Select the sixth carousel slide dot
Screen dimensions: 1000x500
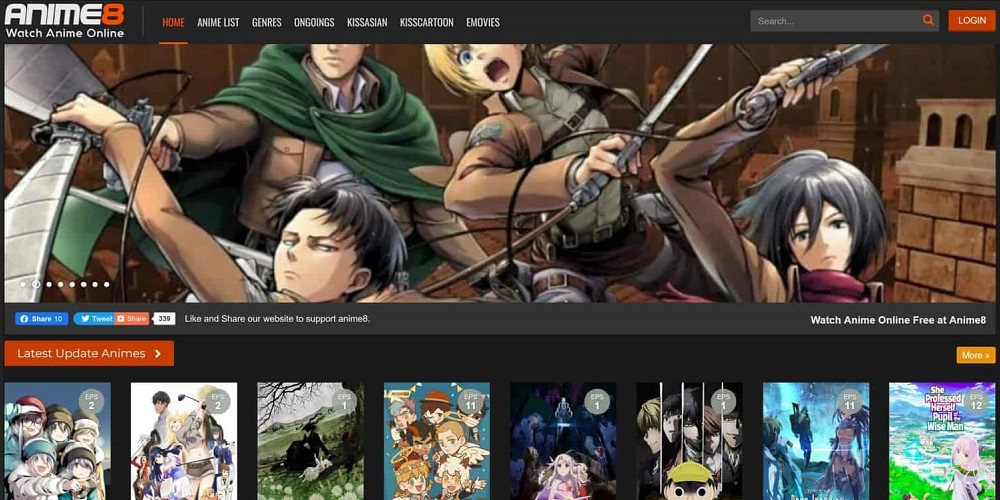(x=84, y=284)
